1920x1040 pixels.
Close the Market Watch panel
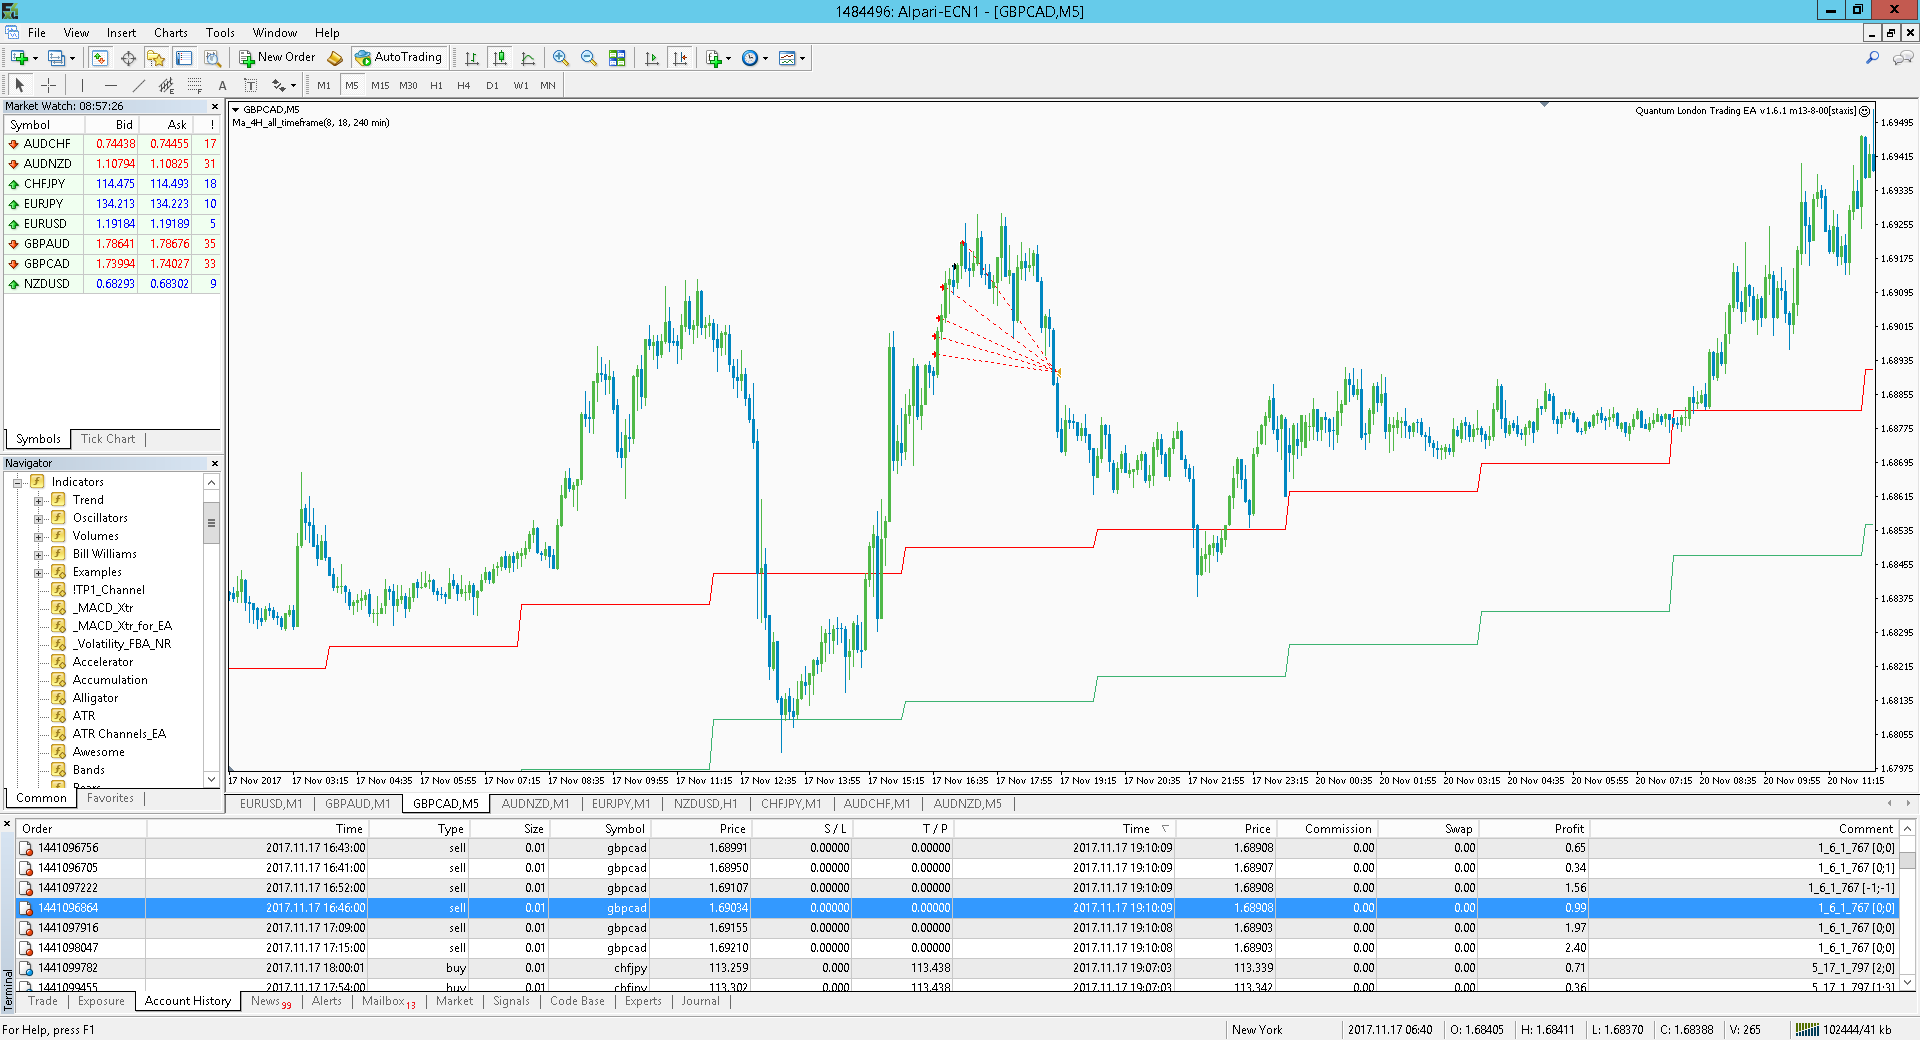(x=214, y=106)
